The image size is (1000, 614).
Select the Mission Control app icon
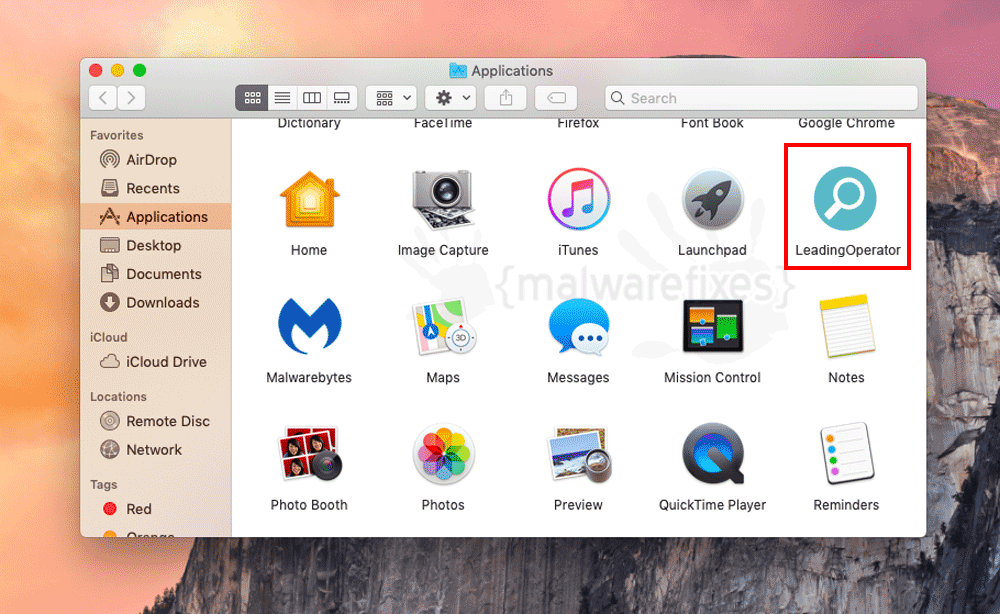click(712, 326)
